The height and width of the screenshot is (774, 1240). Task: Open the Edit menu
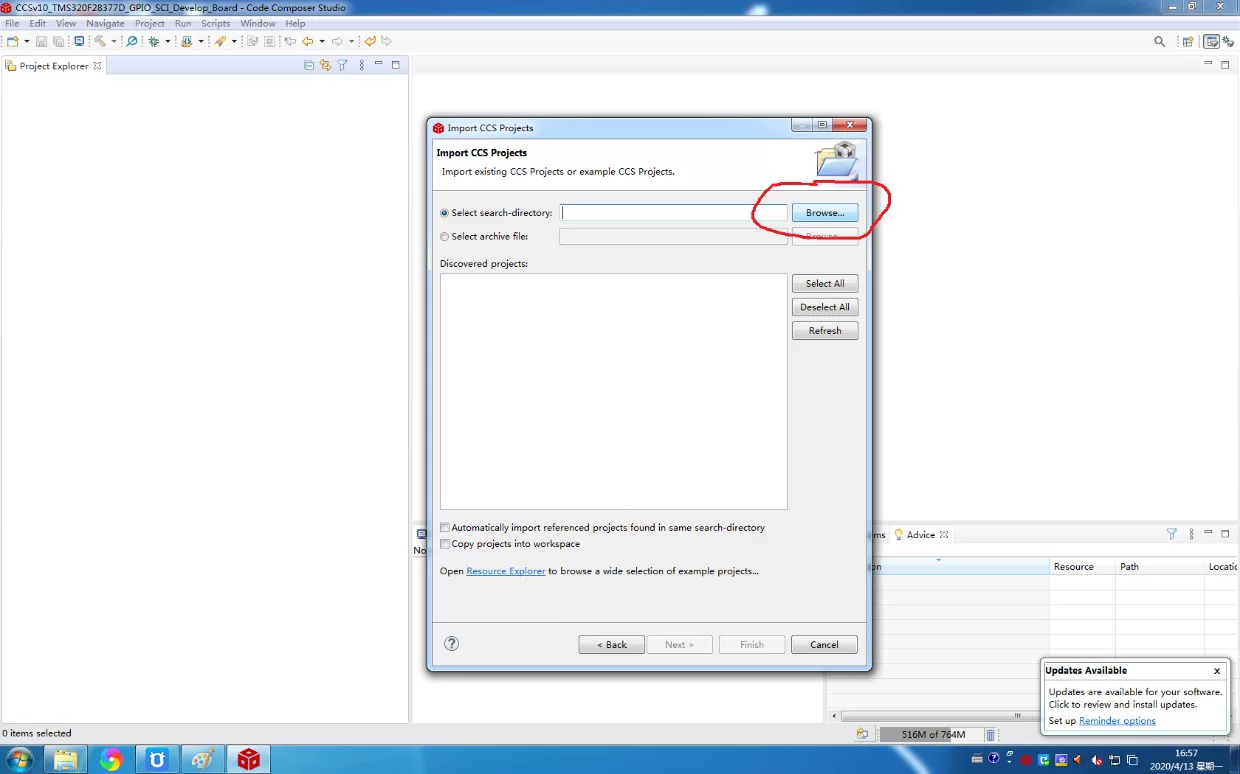click(37, 23)
